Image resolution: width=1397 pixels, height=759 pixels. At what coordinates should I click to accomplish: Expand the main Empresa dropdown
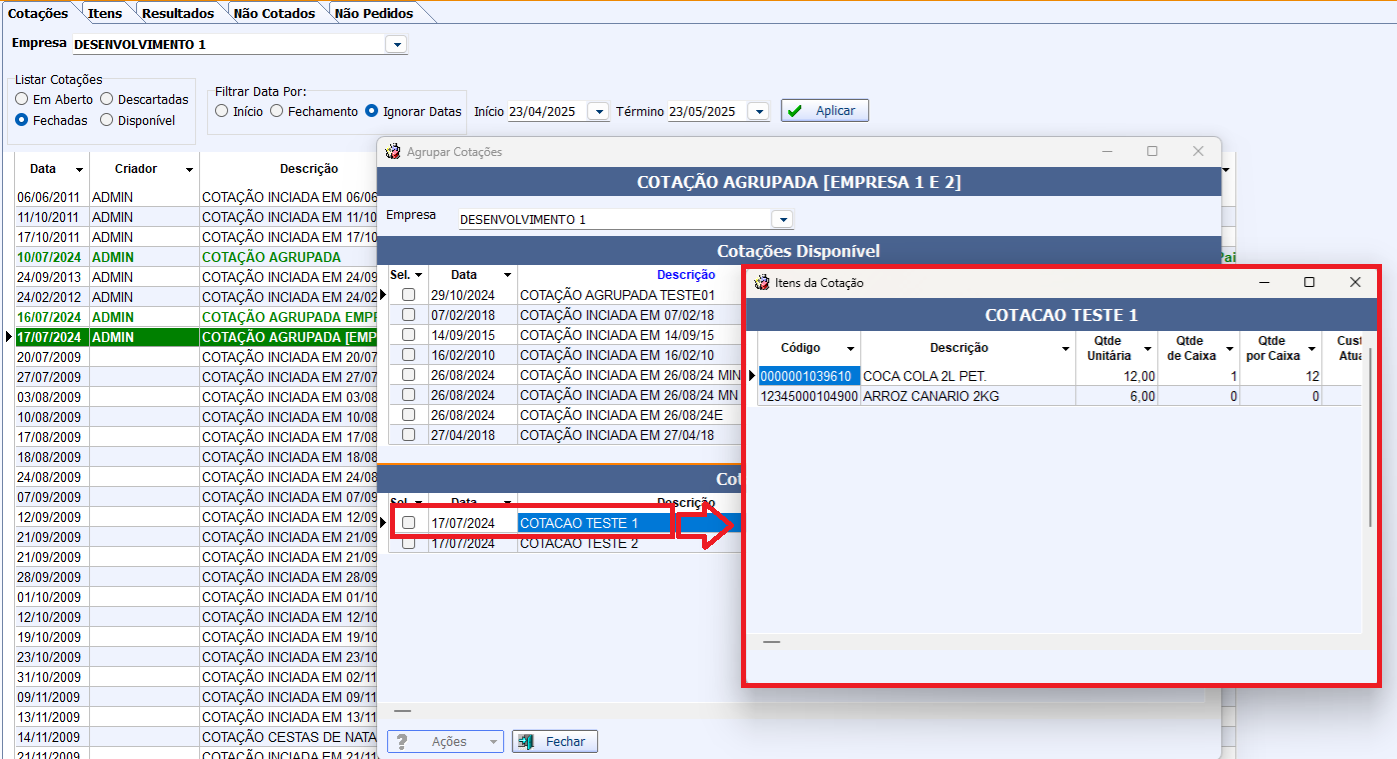pyautogui.click(x=397, y=45)
